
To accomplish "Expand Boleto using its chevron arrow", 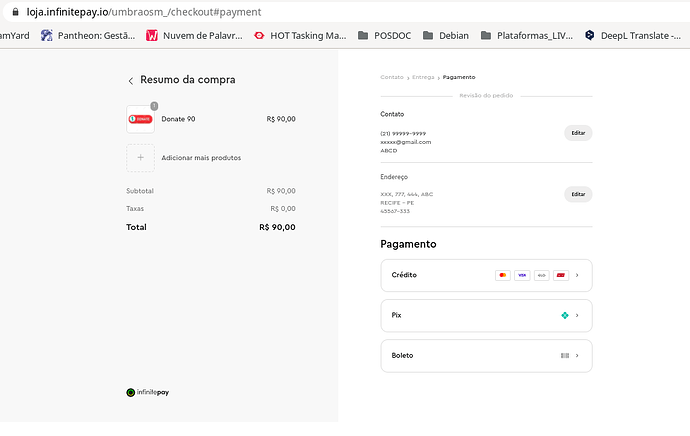I will 577,355.
